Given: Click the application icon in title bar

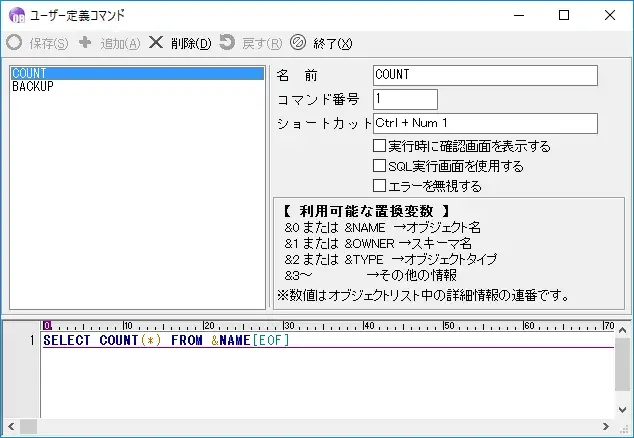Looking at the screenshot, I should click(16, 15).
